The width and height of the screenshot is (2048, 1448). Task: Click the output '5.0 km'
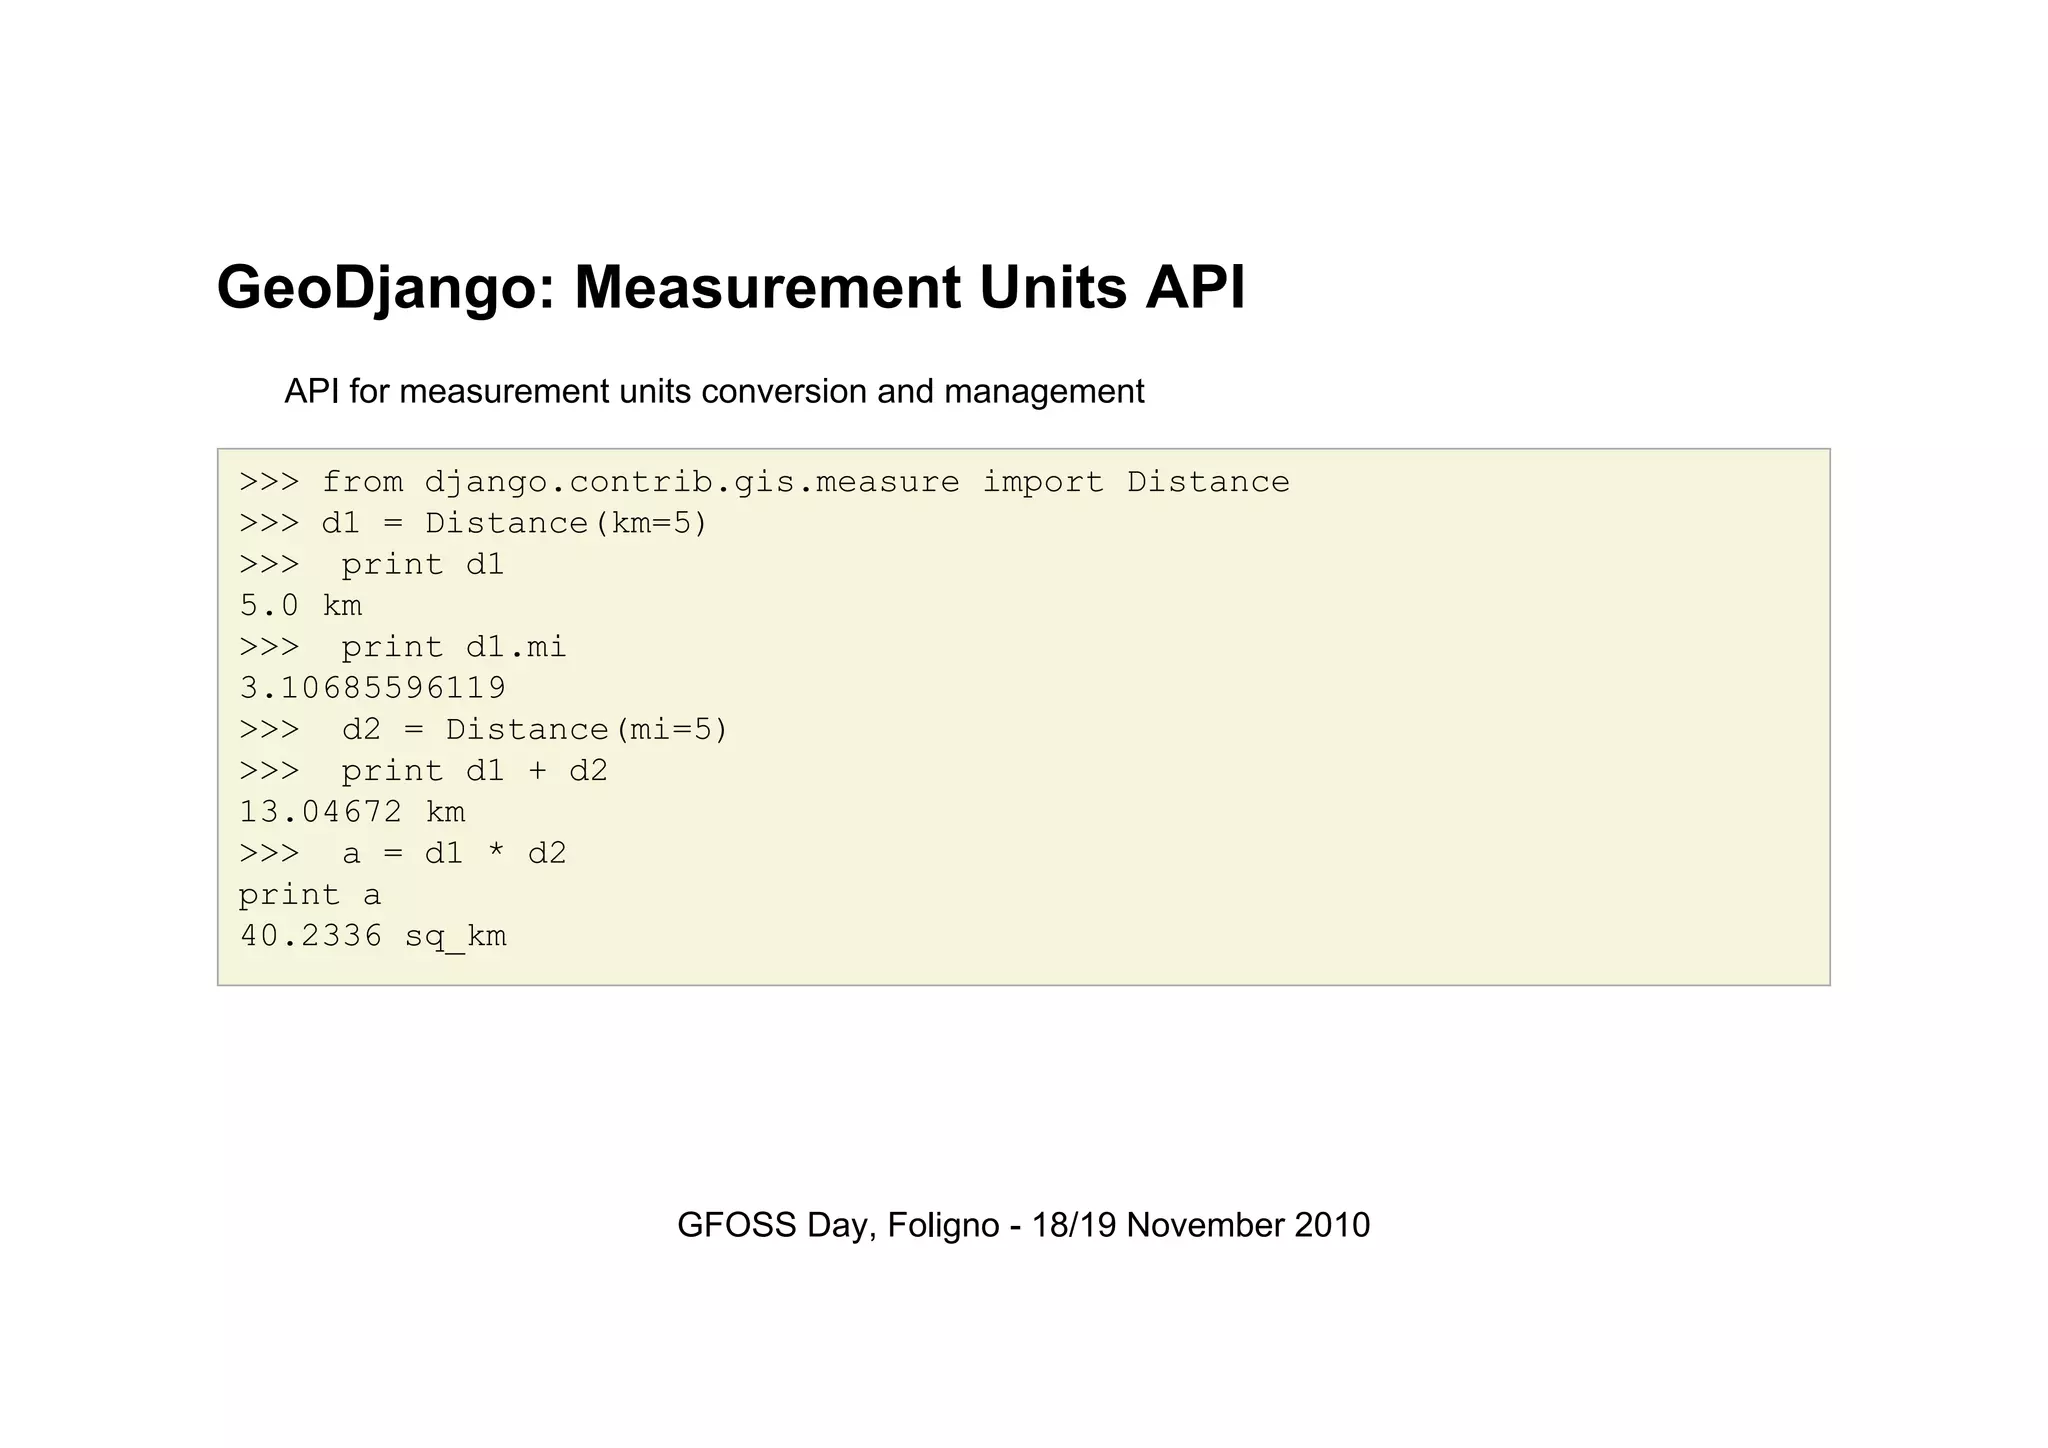click(x=301, y=606)
